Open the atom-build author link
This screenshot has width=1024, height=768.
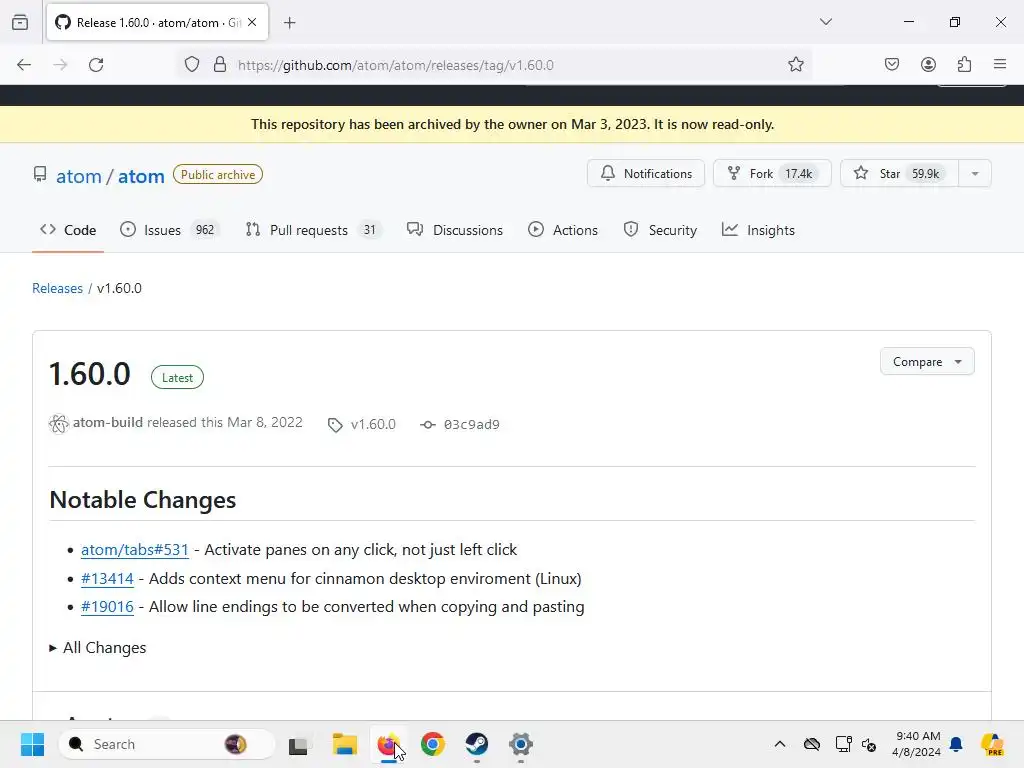tap(108, 423)
